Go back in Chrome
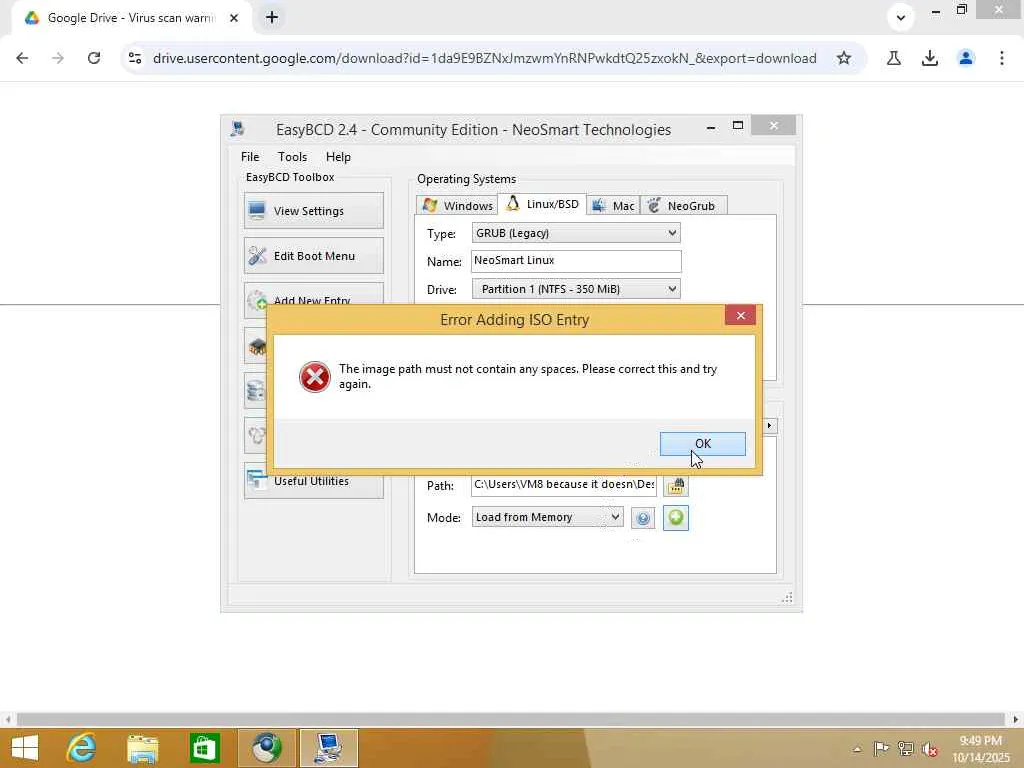Viewport: 1024px width, 768px height. [22, 58]
